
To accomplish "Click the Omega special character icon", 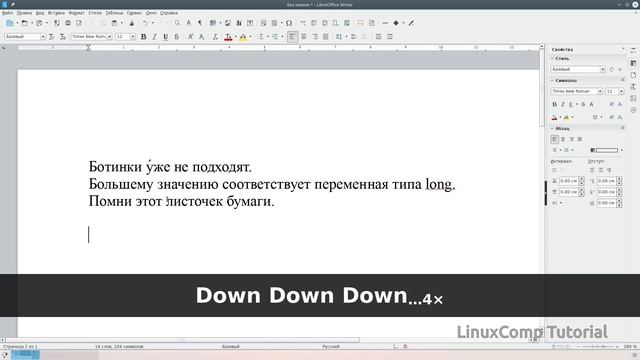I will tap(289, 23).
